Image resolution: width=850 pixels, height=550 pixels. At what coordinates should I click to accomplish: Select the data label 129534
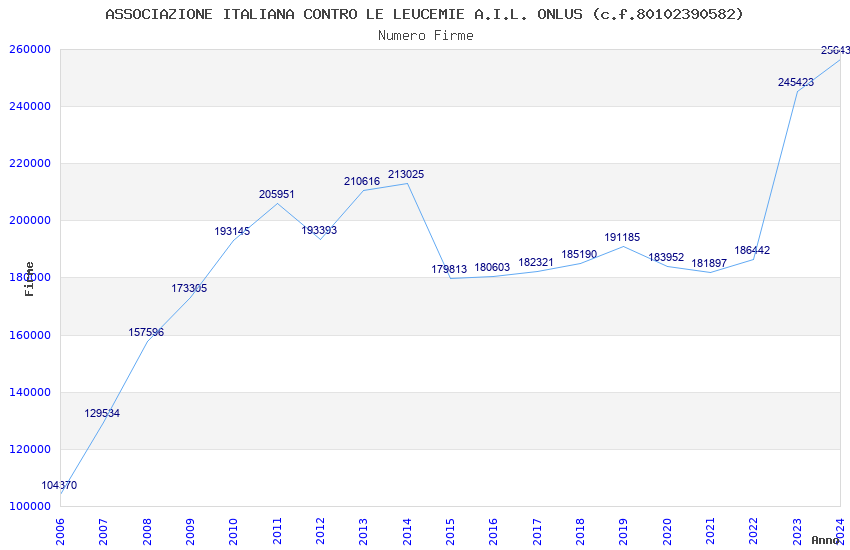click(102, 413)
